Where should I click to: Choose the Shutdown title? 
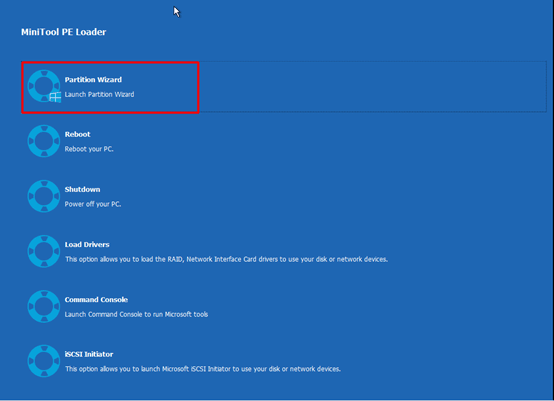click(x=82, y=189)
